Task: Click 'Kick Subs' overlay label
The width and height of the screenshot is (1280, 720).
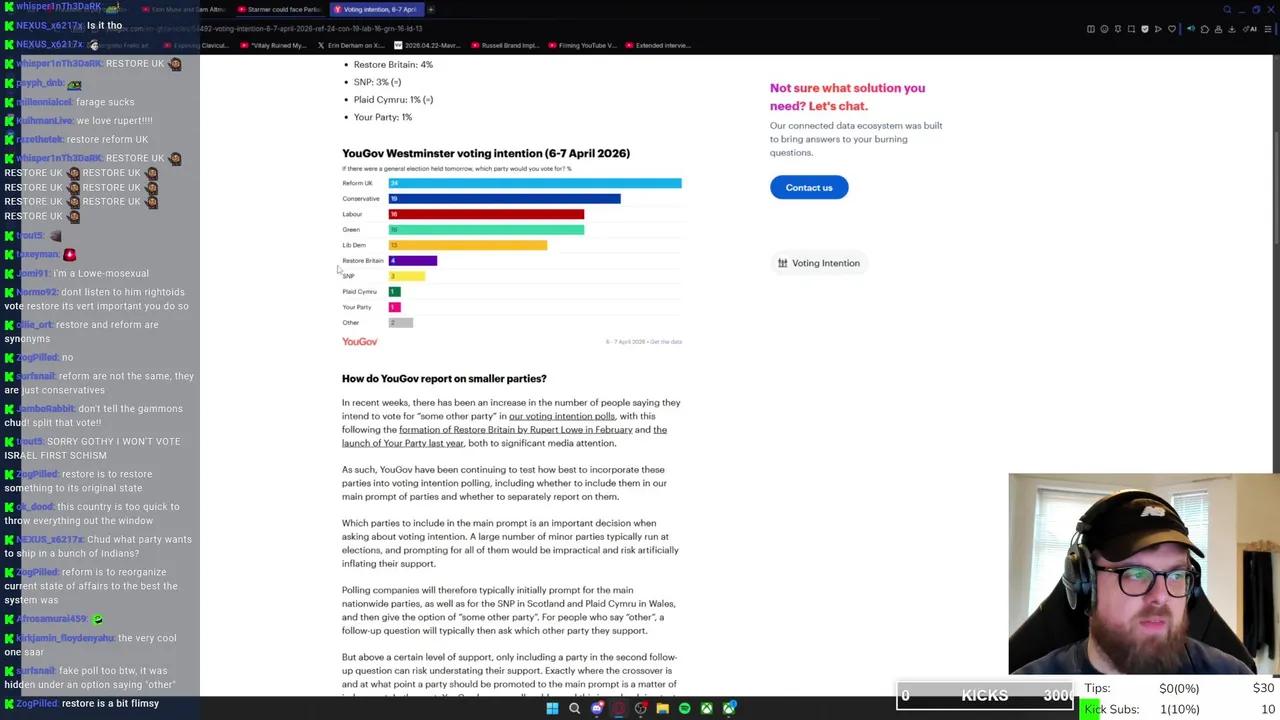Action: click(1112, 709)
